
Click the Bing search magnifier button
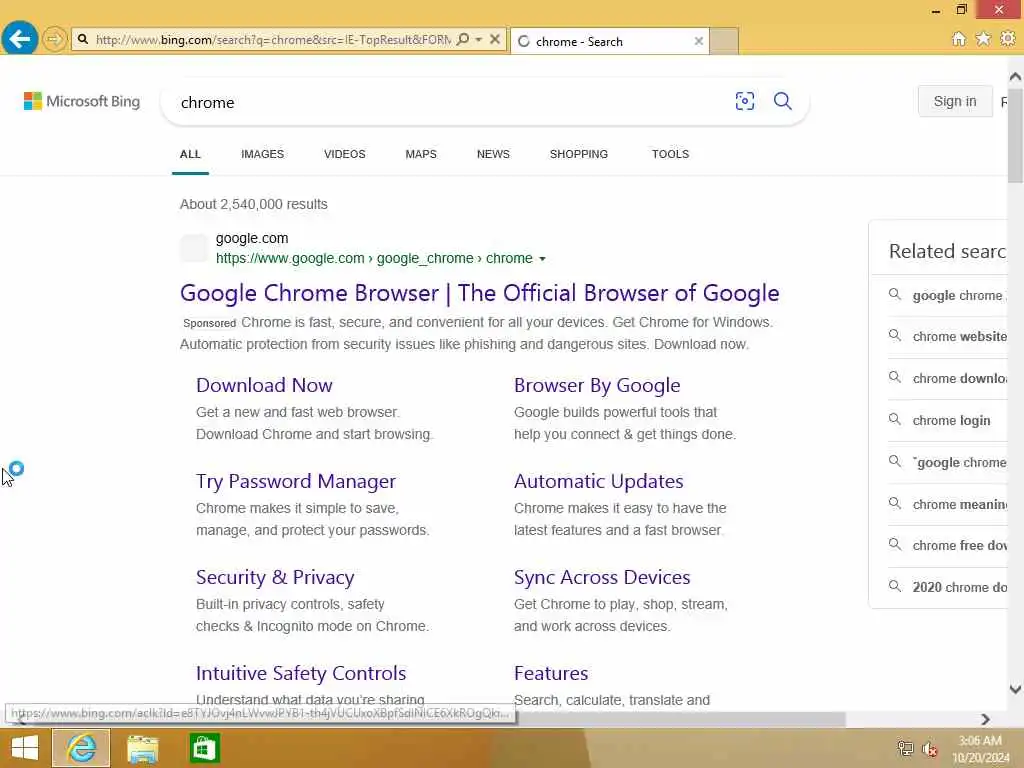782,101
